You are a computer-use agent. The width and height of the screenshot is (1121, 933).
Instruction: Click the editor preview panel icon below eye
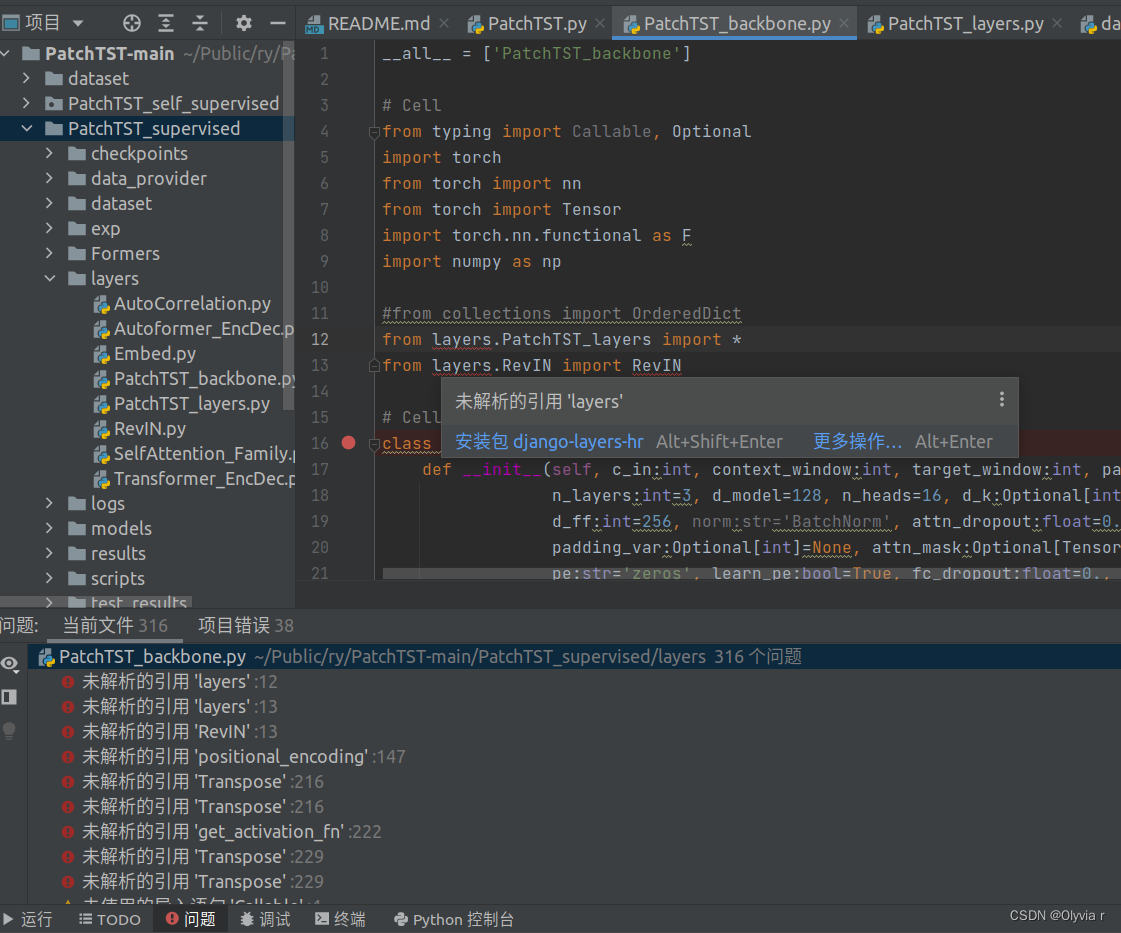coord(9,697)
